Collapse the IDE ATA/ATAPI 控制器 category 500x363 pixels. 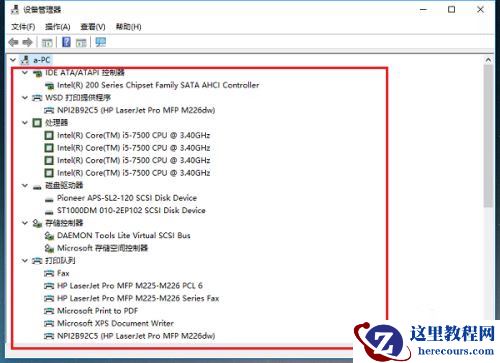pyautogui.click(x=25, y=72)
